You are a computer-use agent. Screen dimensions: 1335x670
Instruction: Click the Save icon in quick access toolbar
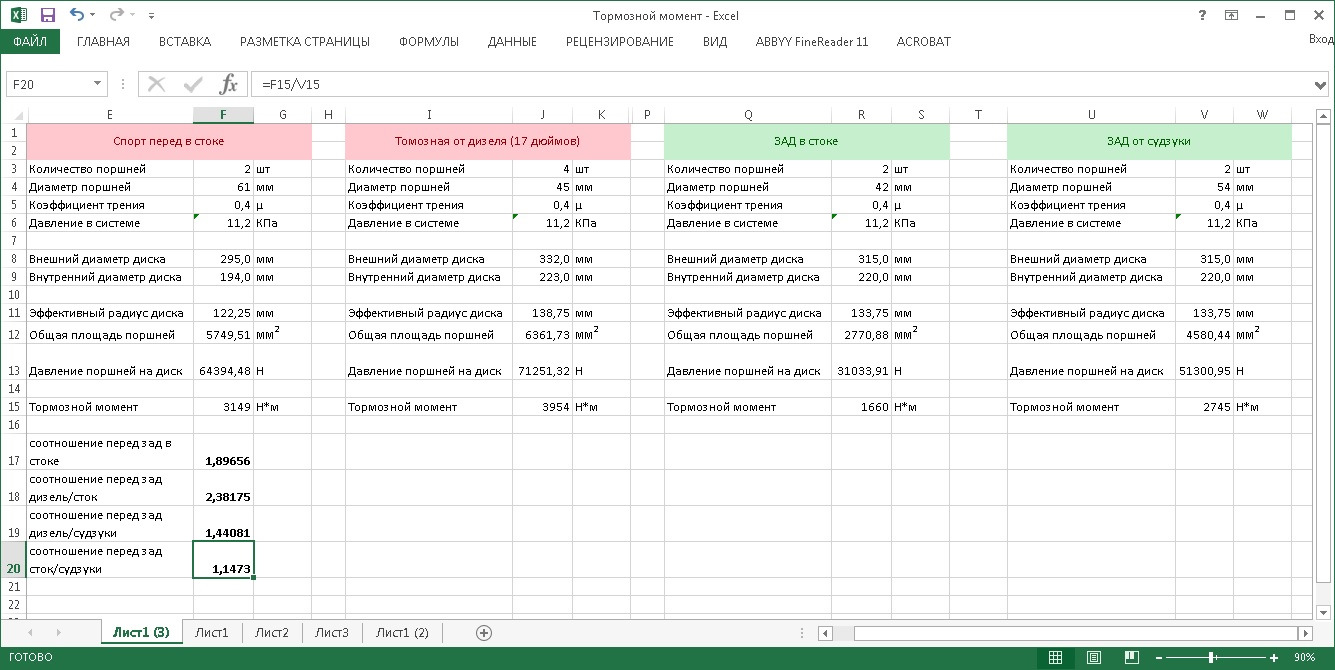point(47,15)
